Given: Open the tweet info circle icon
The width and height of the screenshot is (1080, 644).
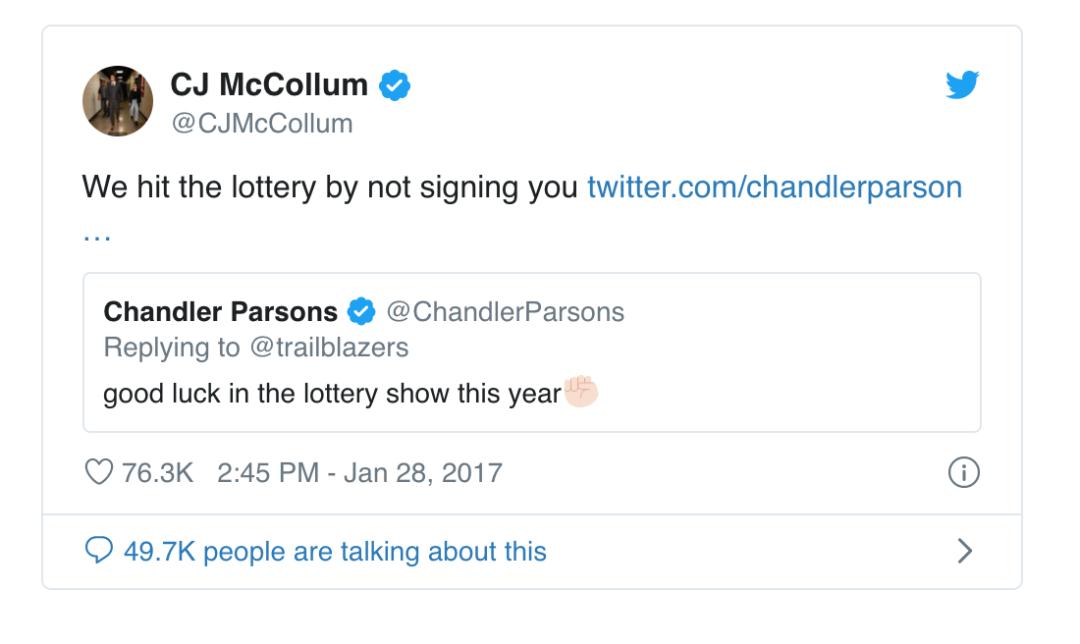Looking at the screenshot, I should (964, 472).
